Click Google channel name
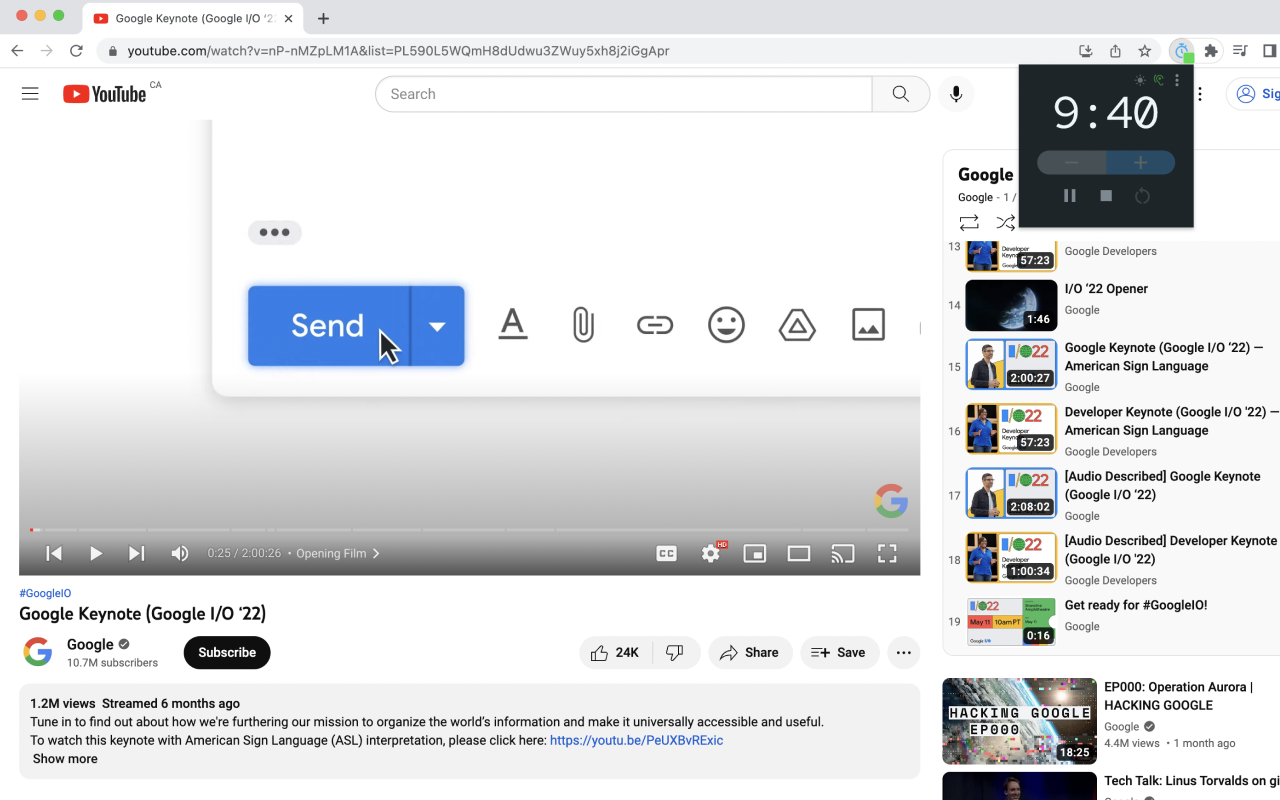1280x800 pixels. (x=90, y=644)
